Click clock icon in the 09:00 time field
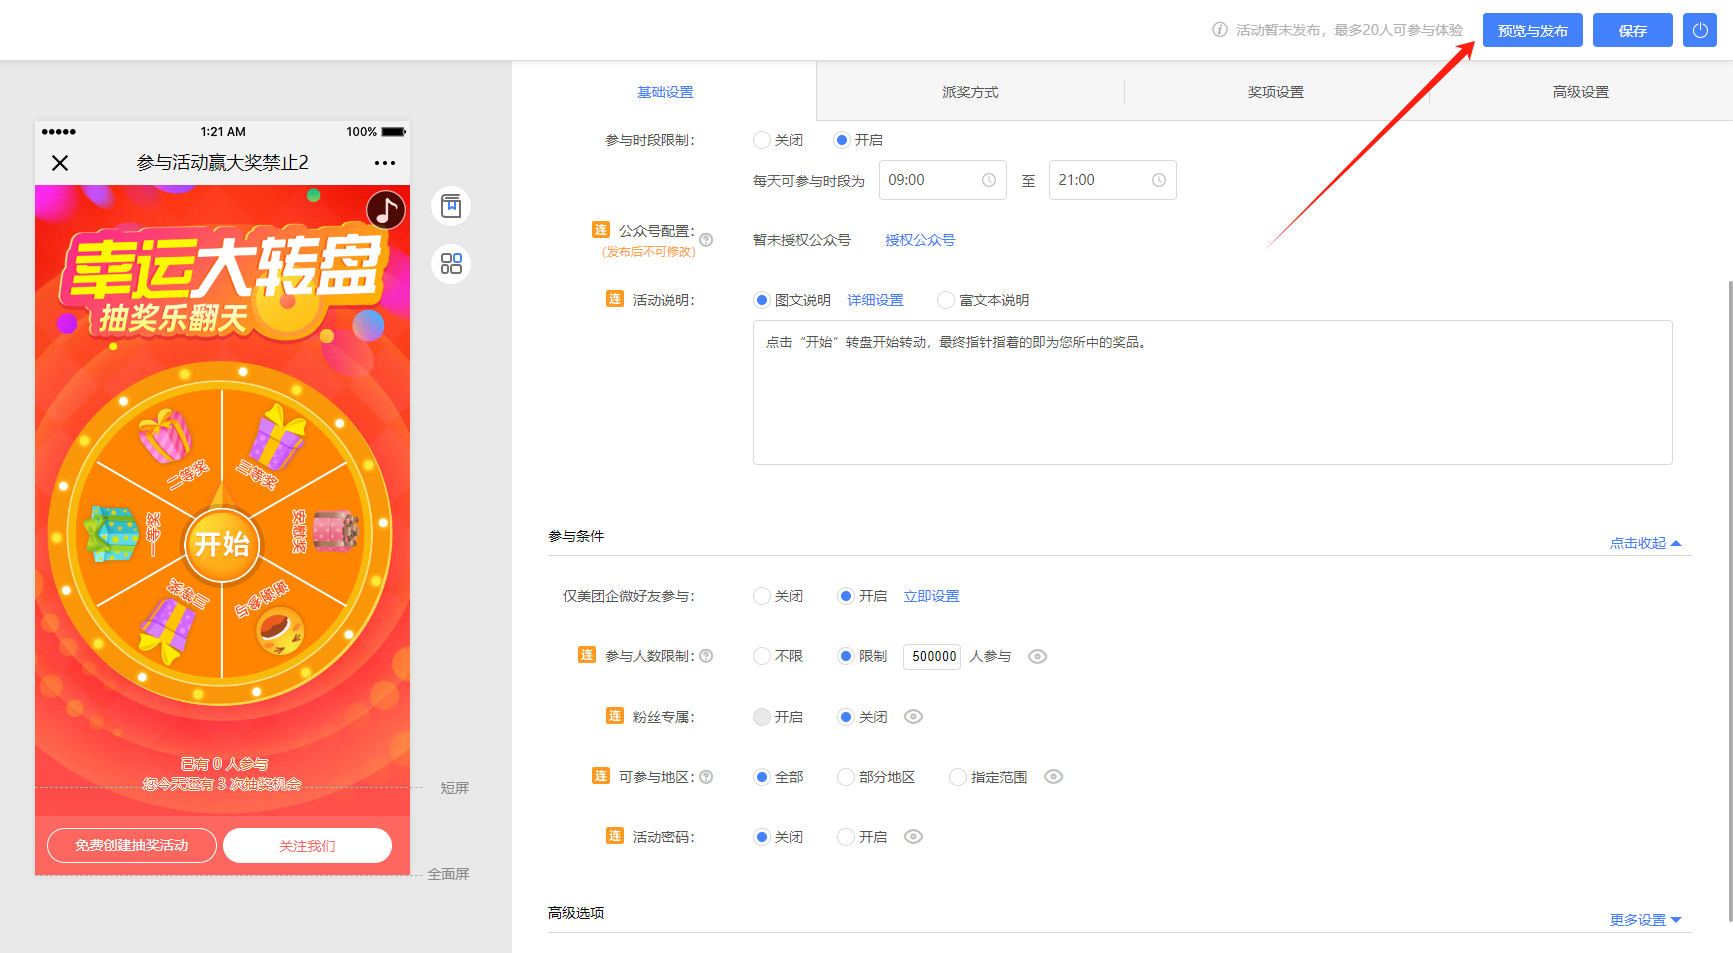The image size is (1733, 953). (x=989, y=180)
